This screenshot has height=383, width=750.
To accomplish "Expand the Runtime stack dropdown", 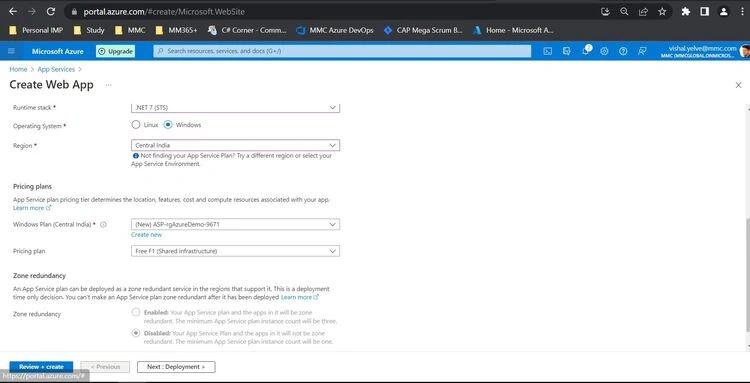I will 235,108.
